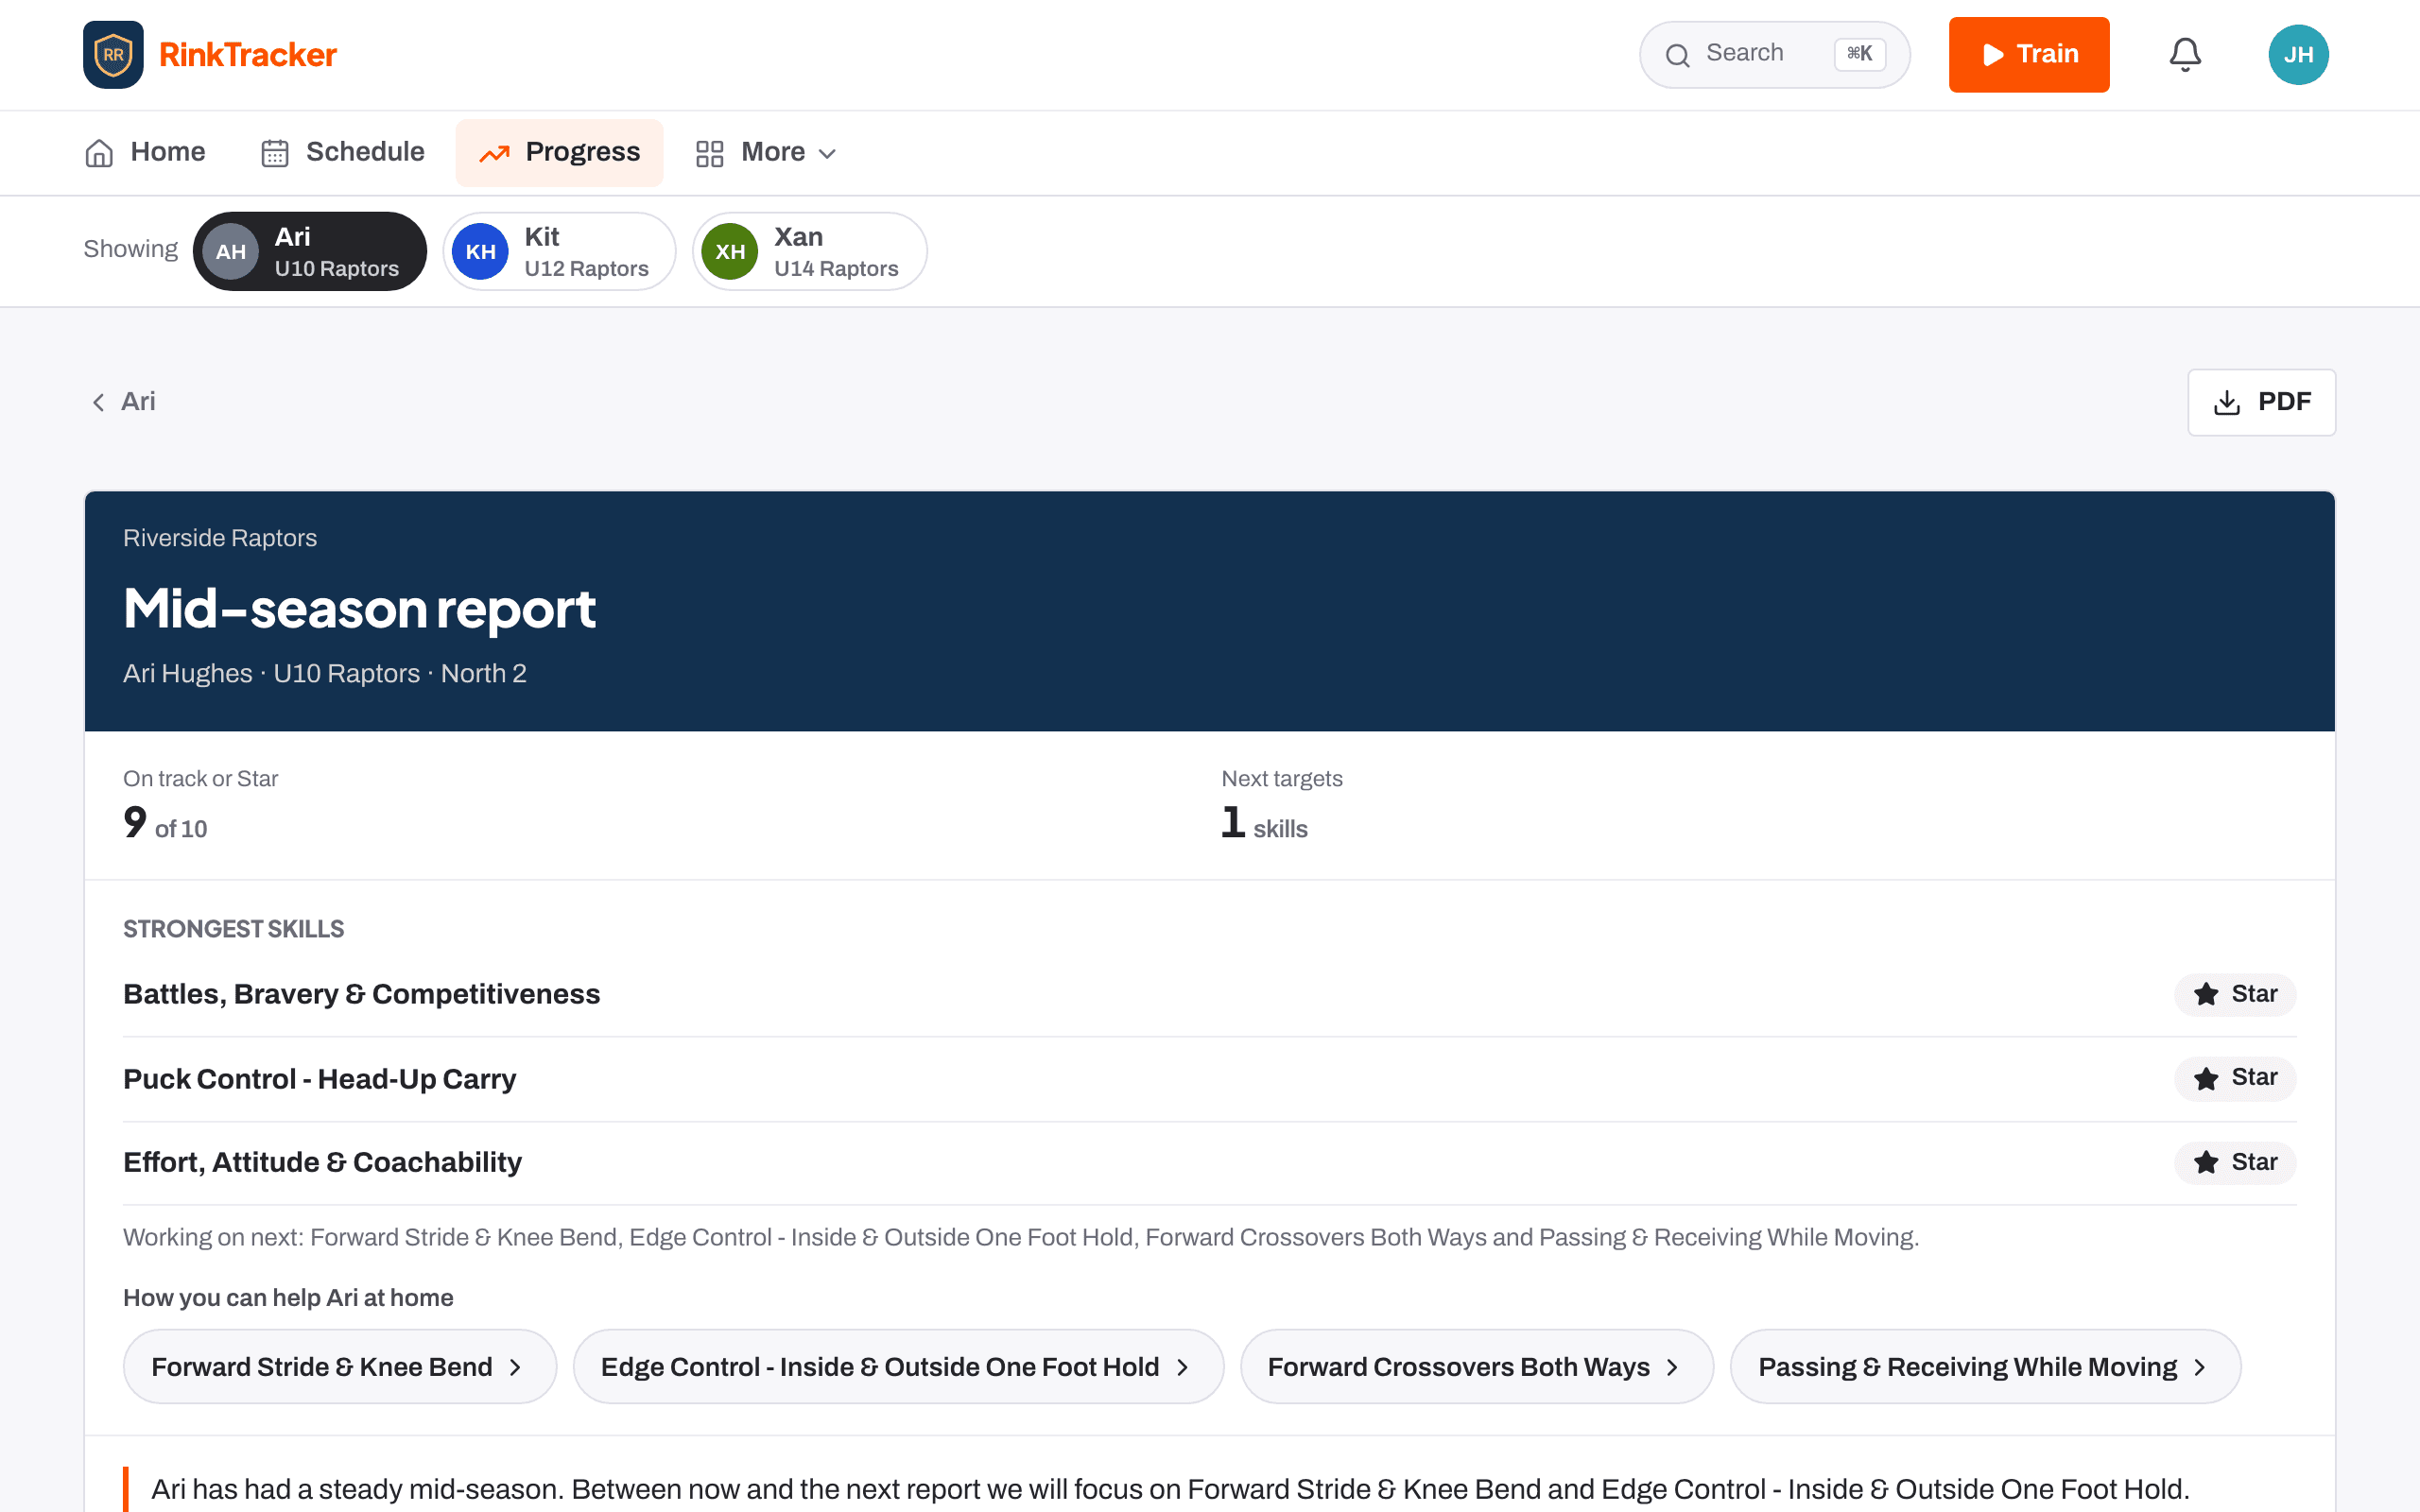Open the Schedule tab

[x=343, y=152]
